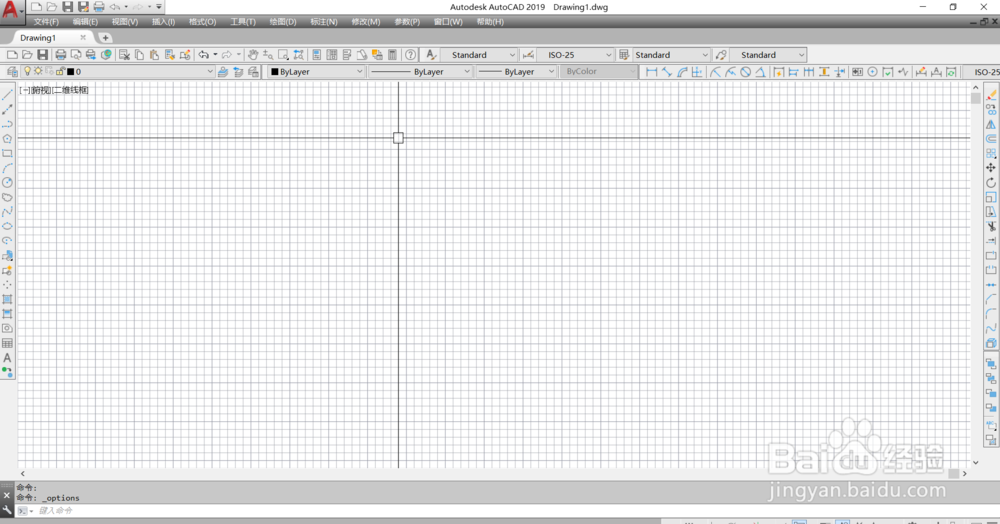
Task: Open the 修改(M) menu
Action: (x=365, y=22)
